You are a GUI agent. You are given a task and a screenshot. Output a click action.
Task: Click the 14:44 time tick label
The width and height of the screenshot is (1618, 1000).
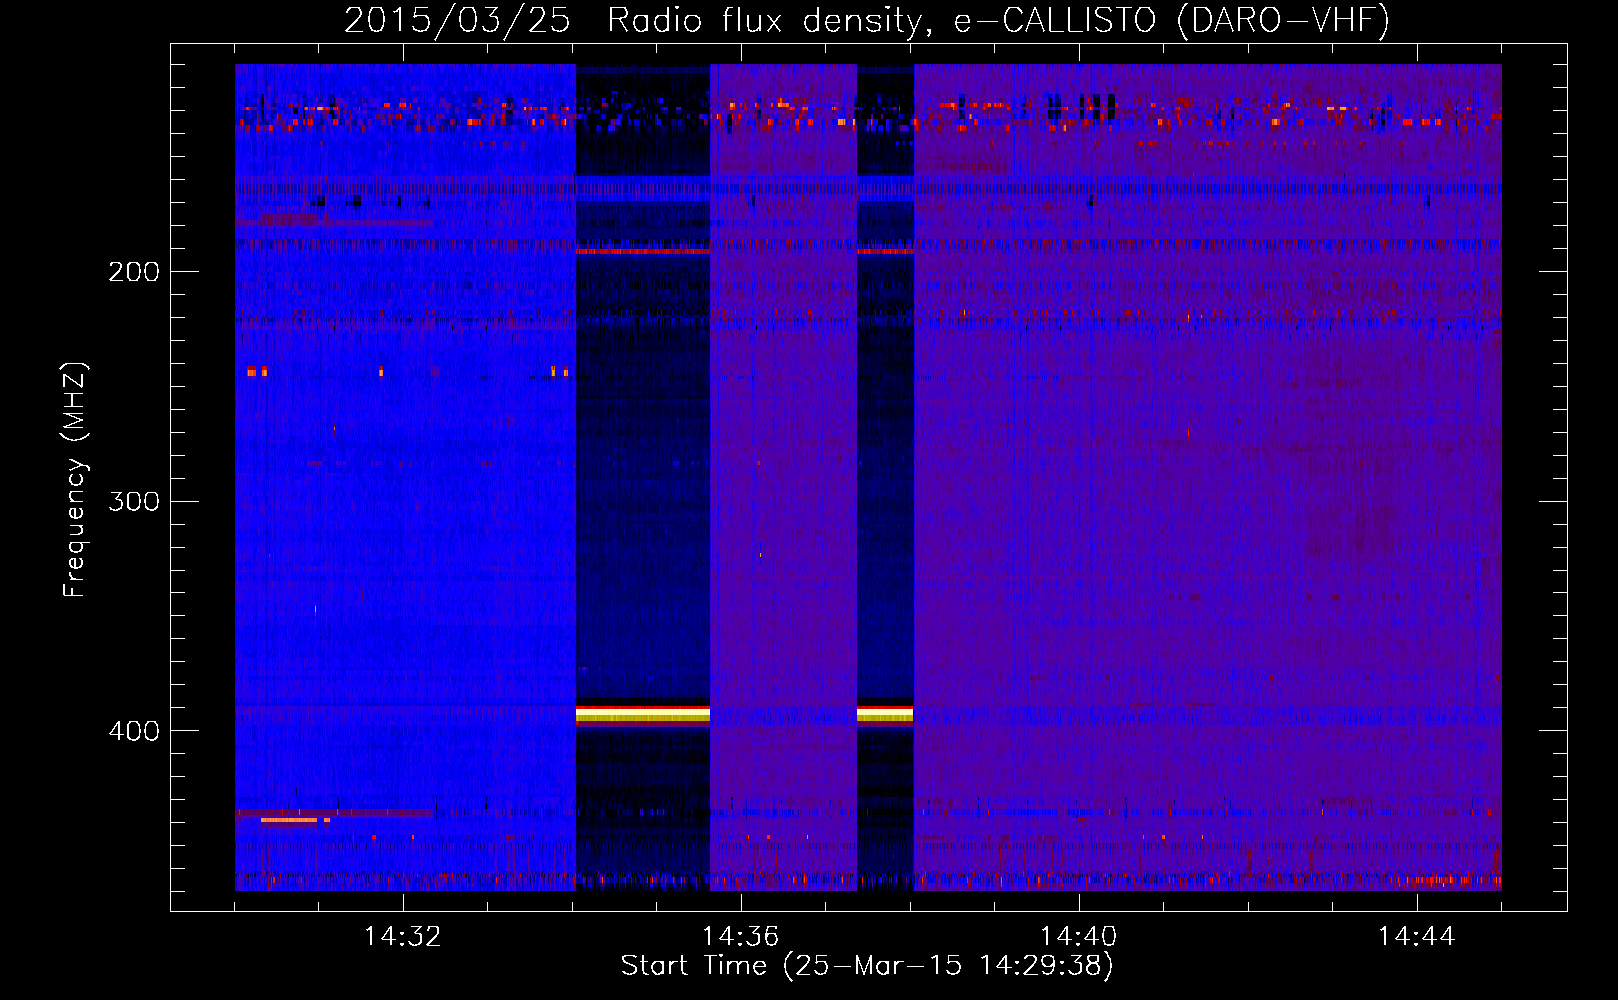coord(1416,937)
